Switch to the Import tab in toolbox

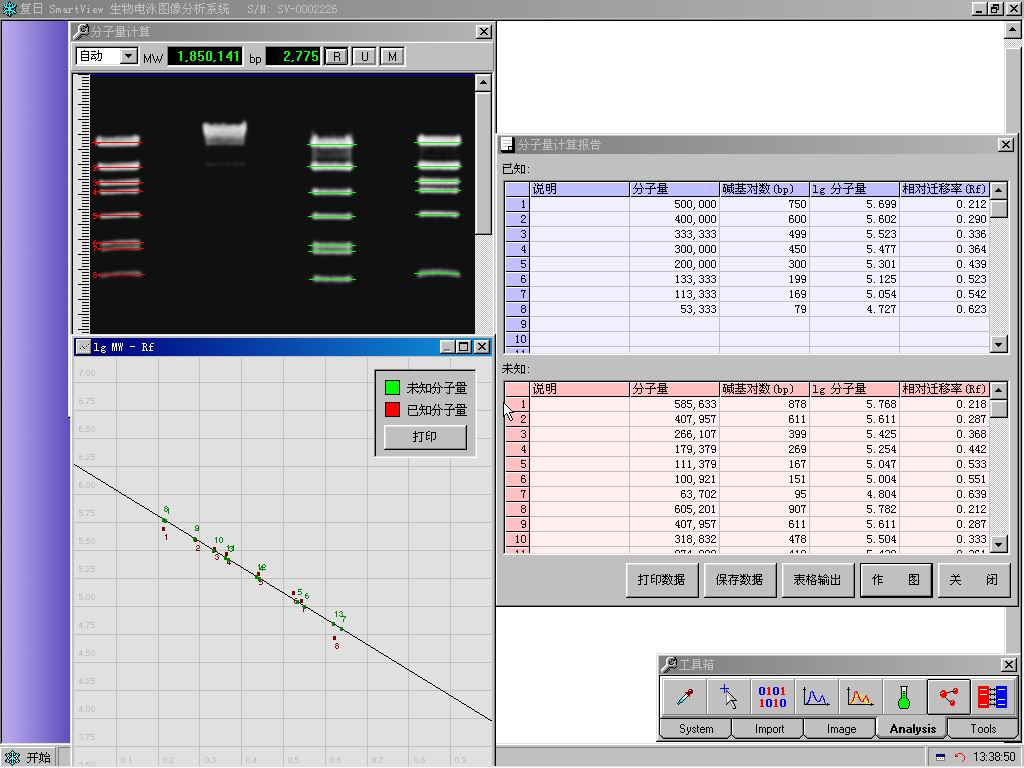[x=769, y=729]
